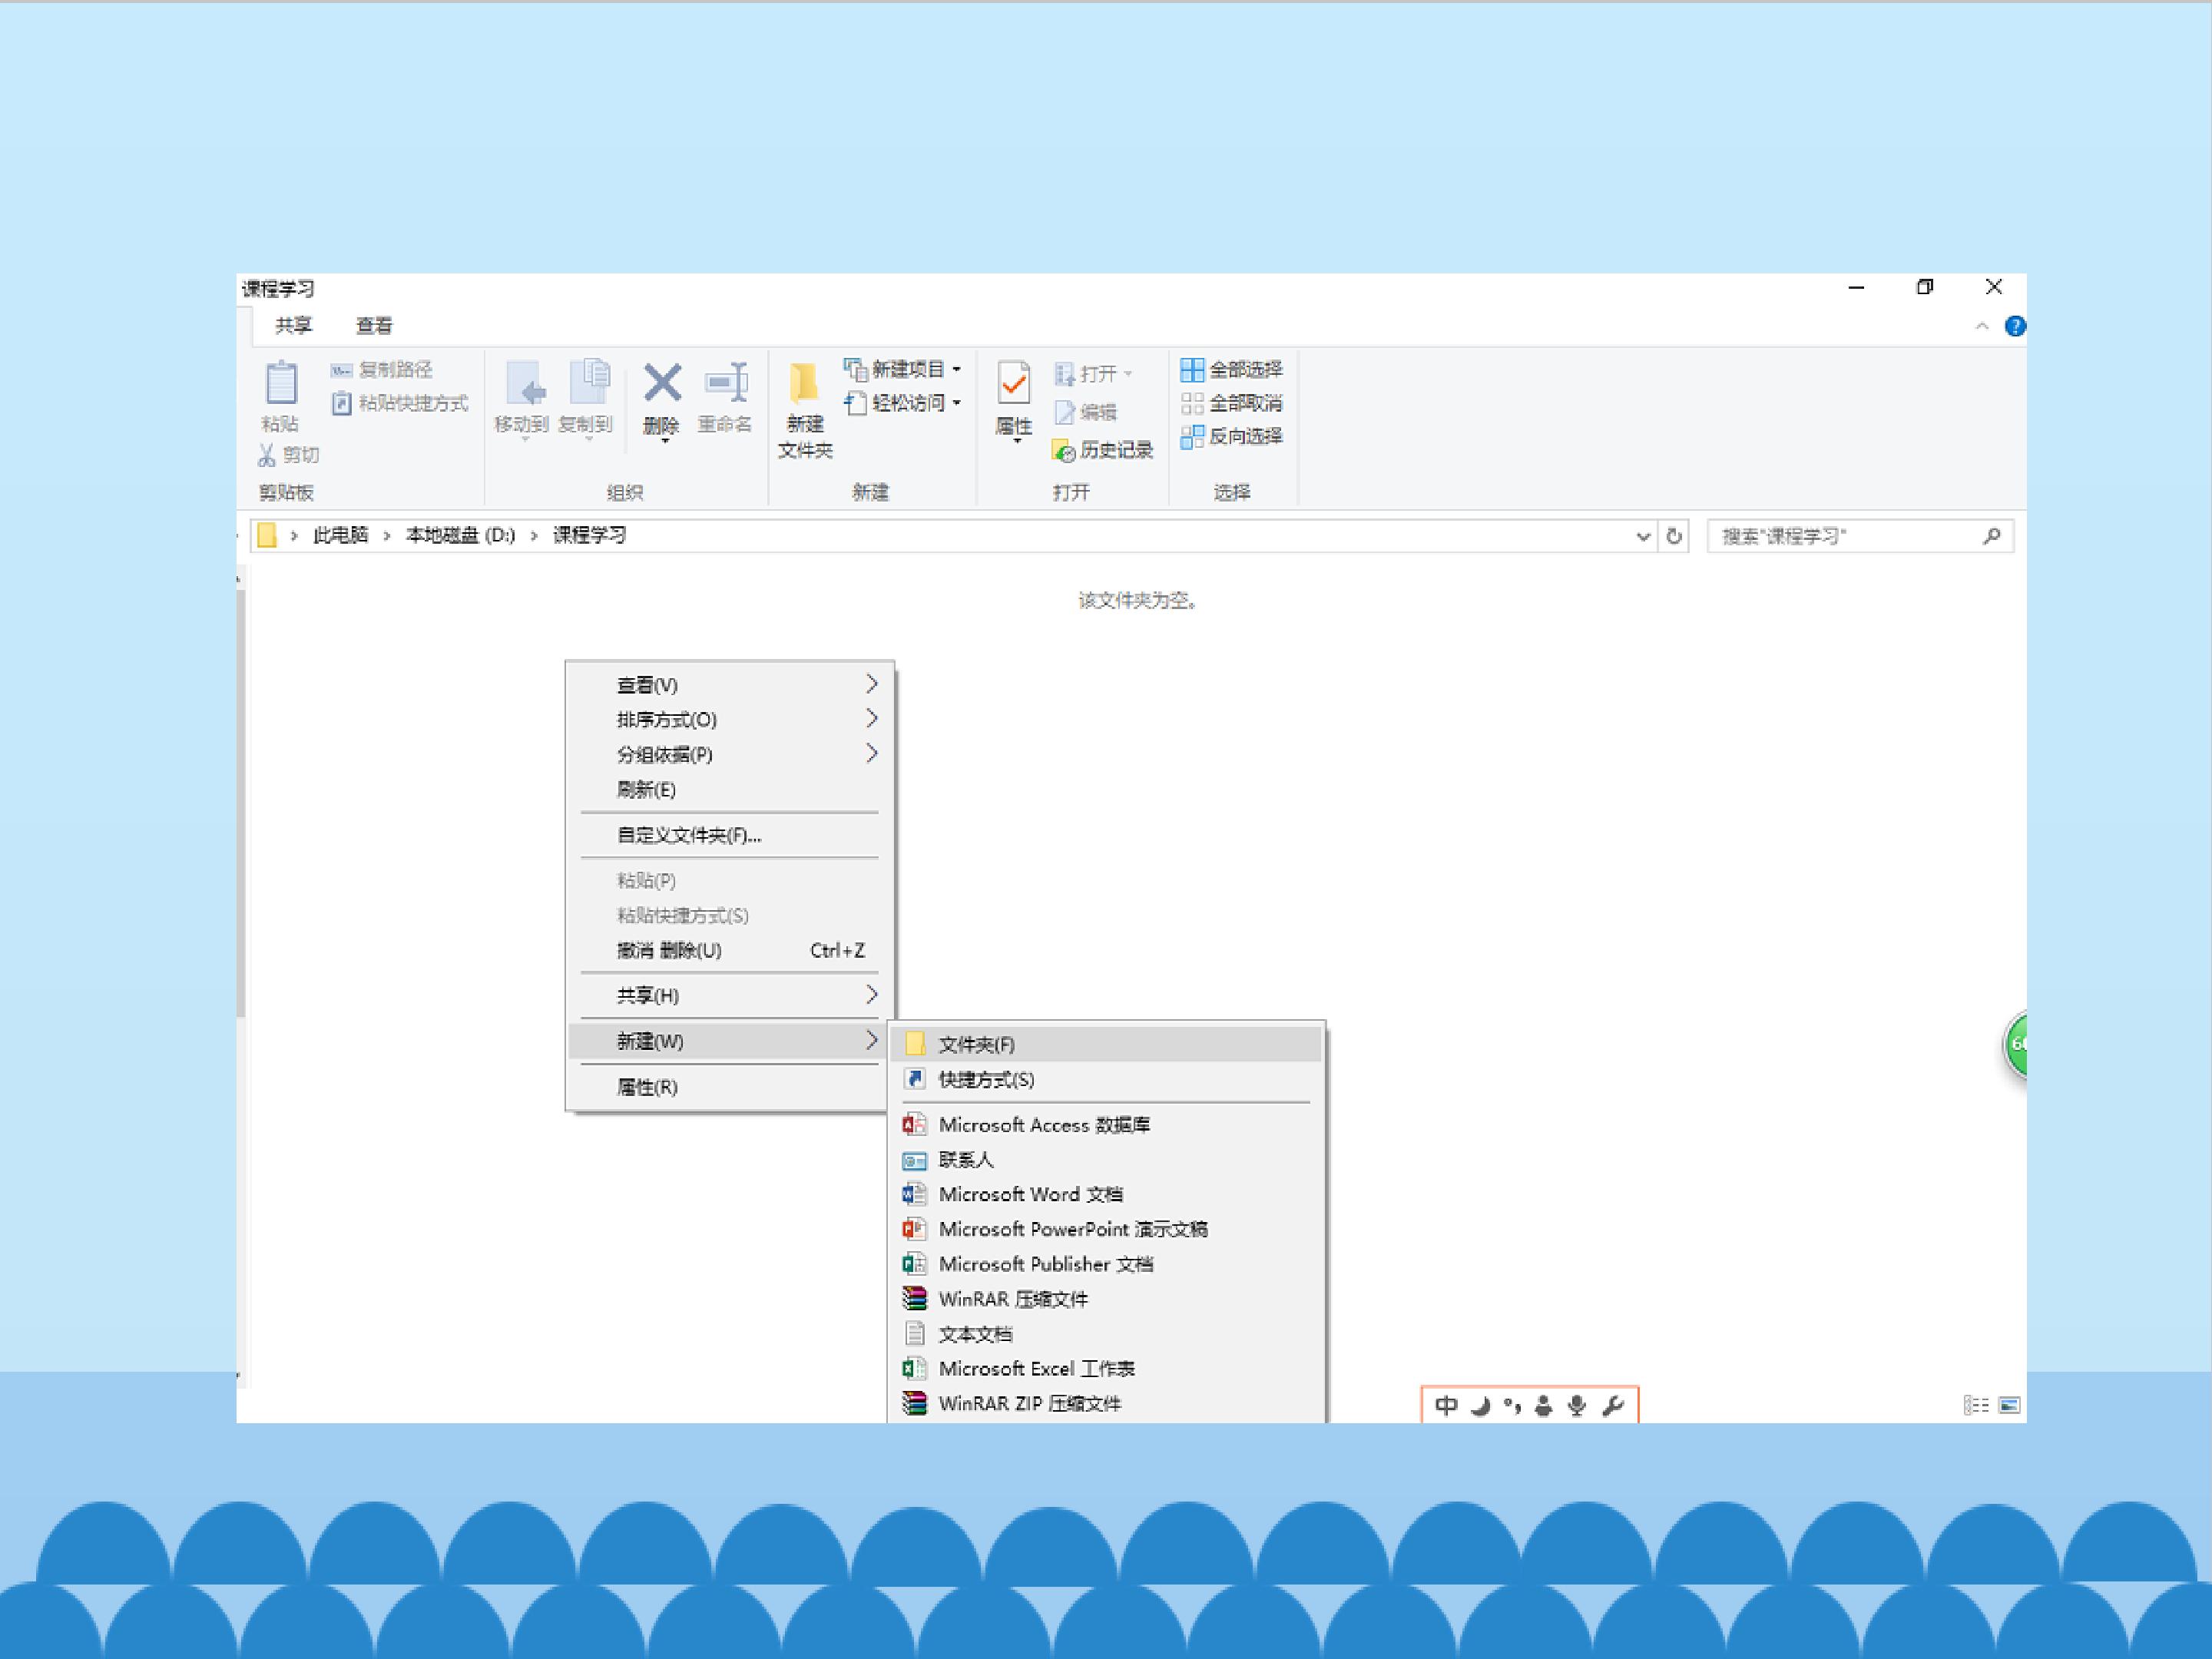
Task: Expand the 查看(V) submenu in context menu
Action: point(730,685)
